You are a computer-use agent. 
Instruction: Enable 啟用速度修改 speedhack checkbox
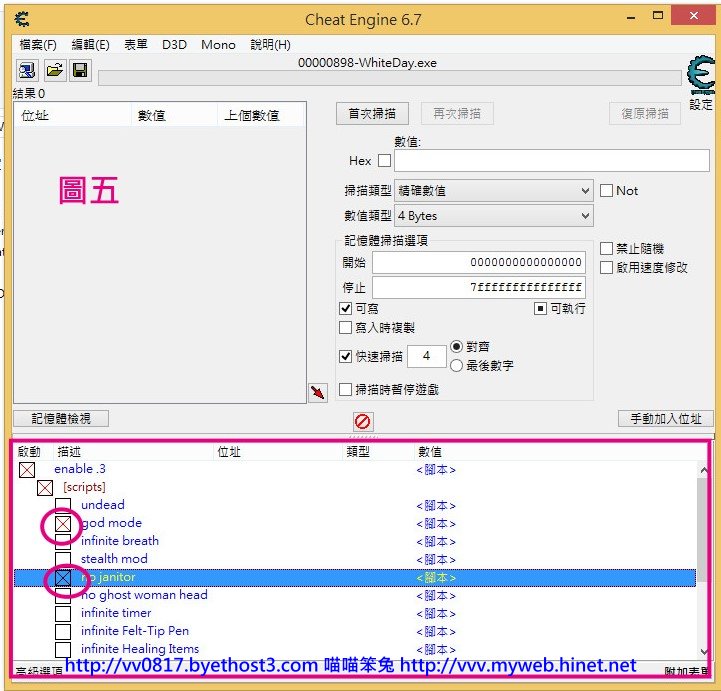606,268
